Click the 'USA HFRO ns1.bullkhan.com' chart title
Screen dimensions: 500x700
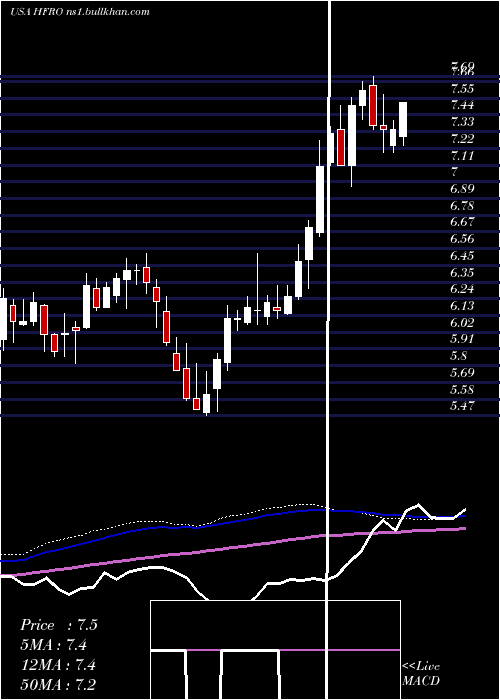point(80,12)
